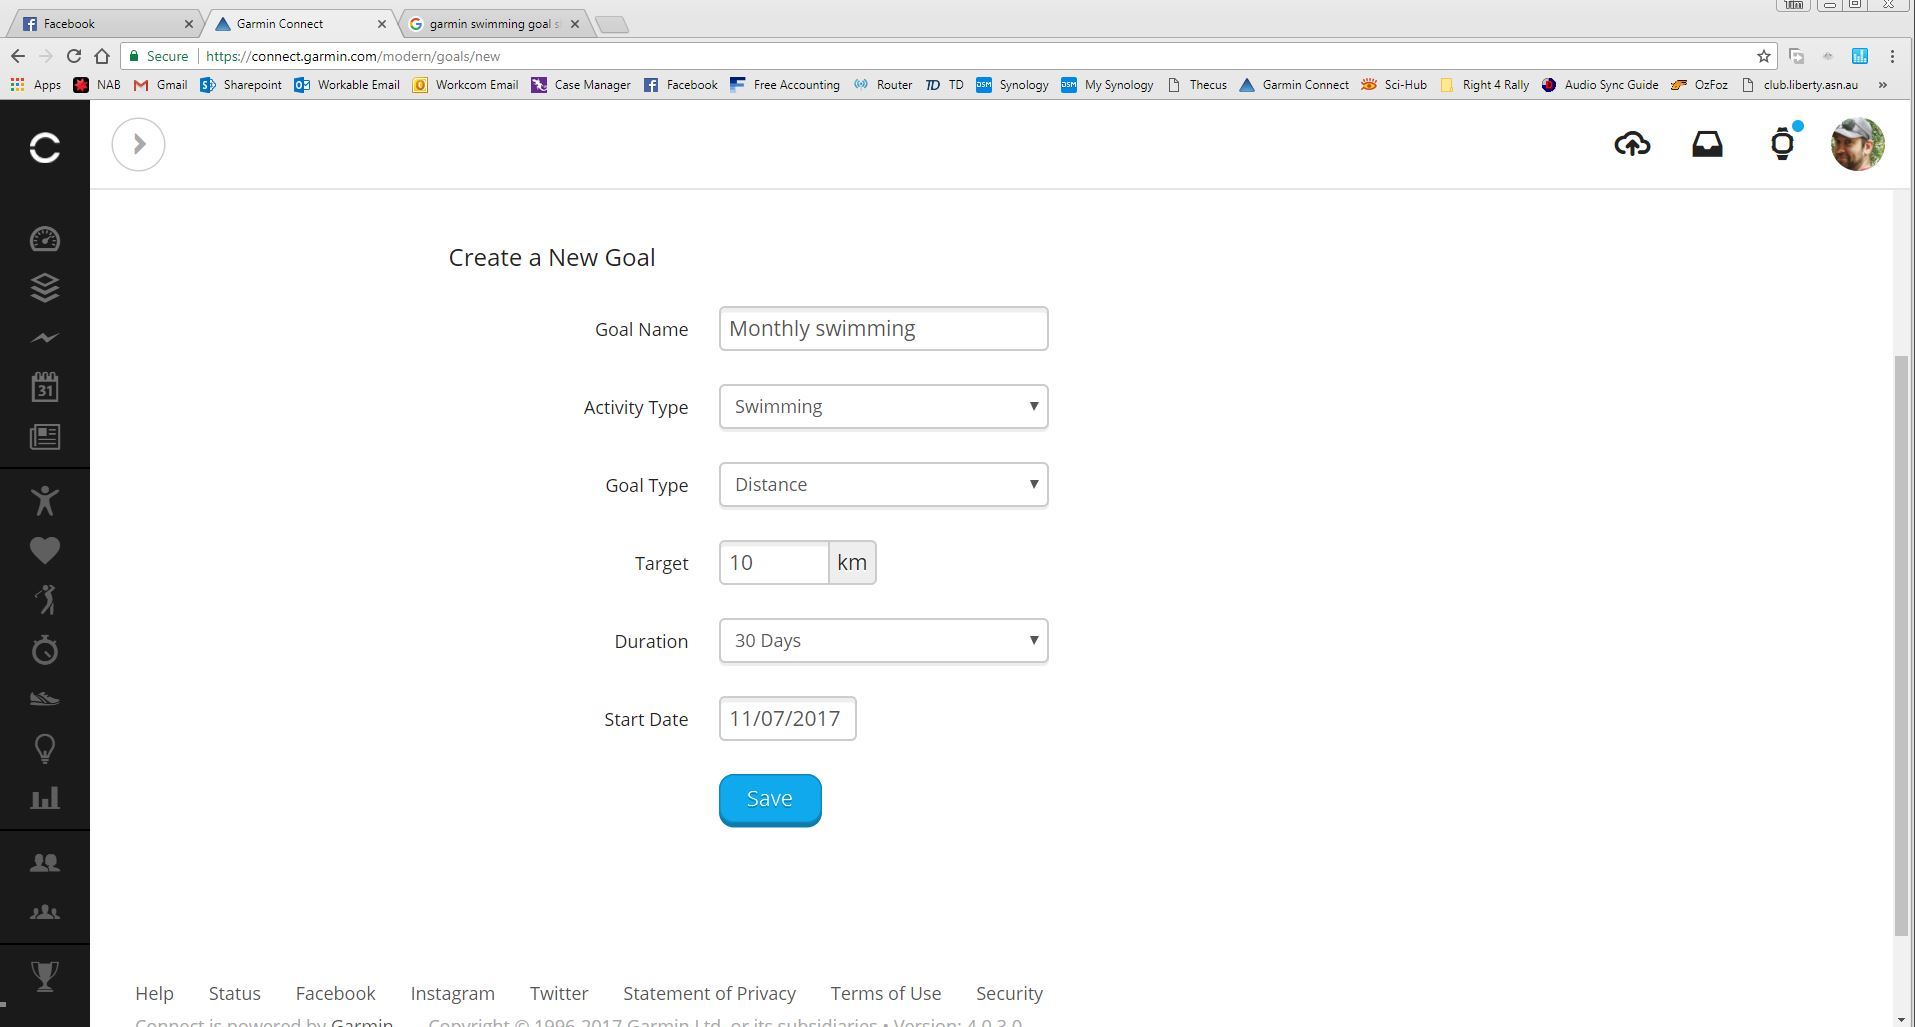Open the insights lightbulb icon
The image size is (1915, 1027).
click(45, 748)
